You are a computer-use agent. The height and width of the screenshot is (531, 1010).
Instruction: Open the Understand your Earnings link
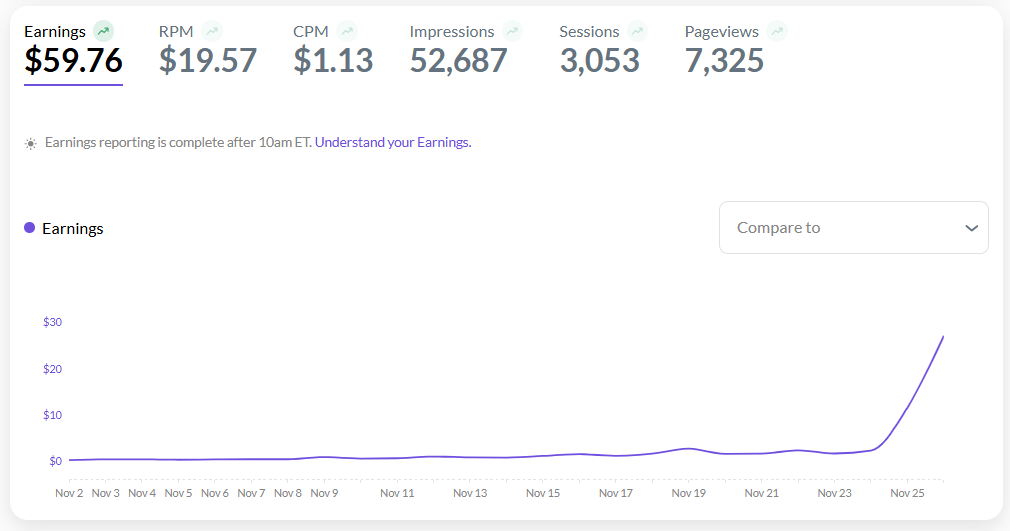pos(393,142)
